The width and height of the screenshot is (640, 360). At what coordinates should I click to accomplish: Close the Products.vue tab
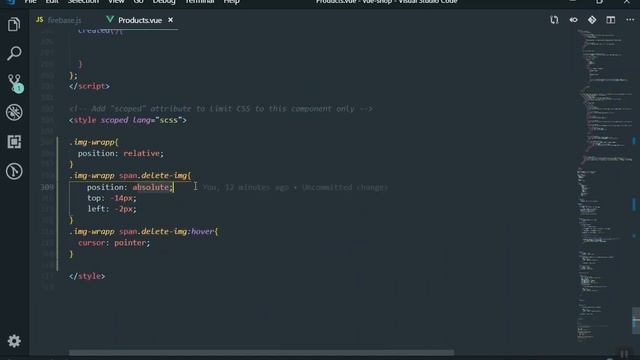(x=171, y=20)
